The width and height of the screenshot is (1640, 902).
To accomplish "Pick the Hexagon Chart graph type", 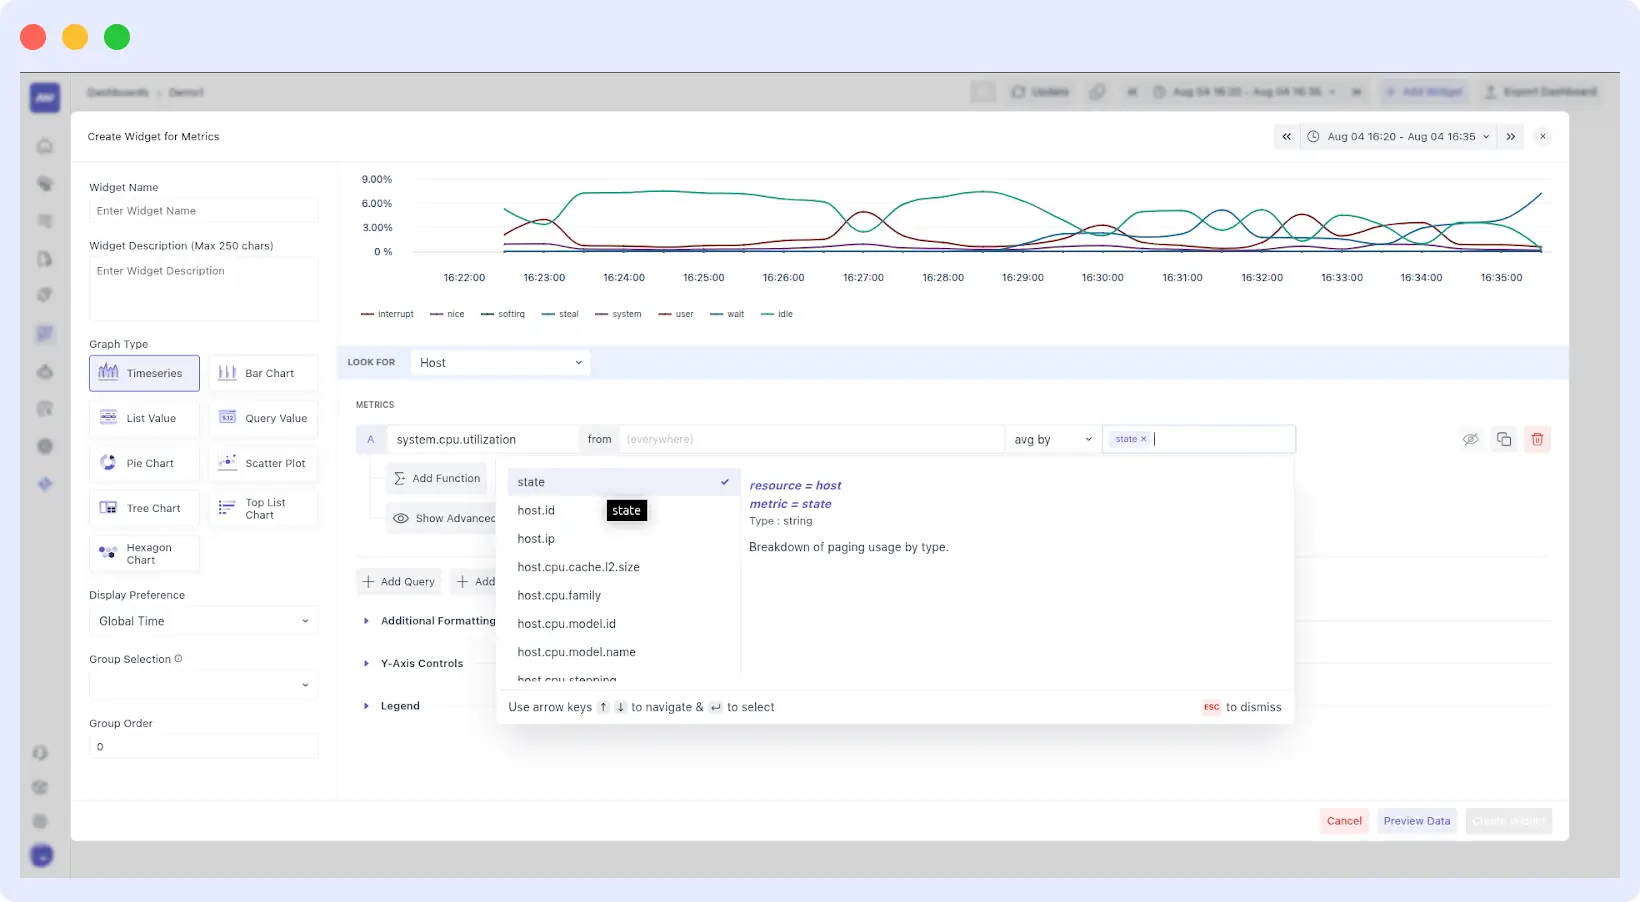I will tap(144, 553).
